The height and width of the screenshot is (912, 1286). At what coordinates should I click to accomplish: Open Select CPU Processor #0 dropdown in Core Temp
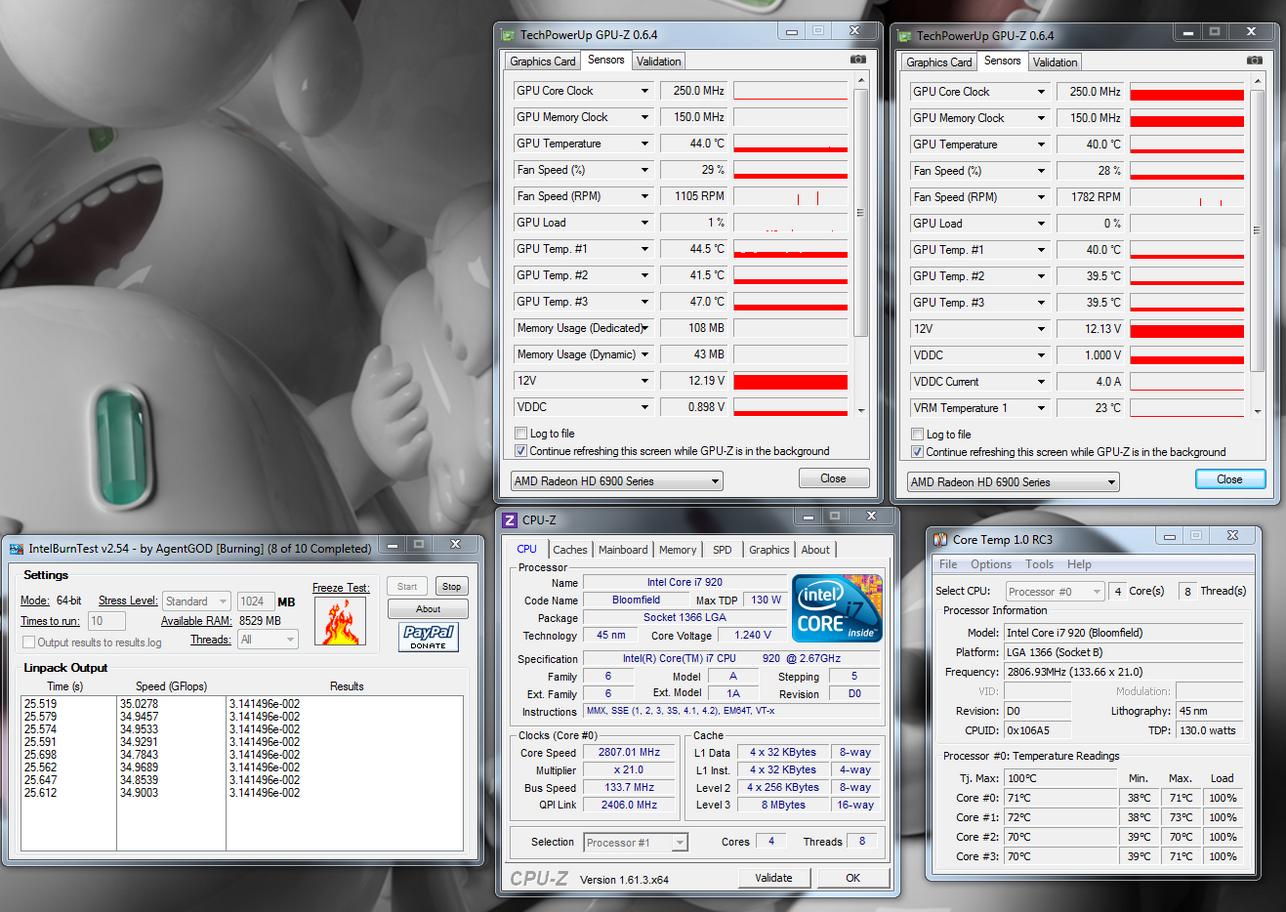(x=1054, y=591)
